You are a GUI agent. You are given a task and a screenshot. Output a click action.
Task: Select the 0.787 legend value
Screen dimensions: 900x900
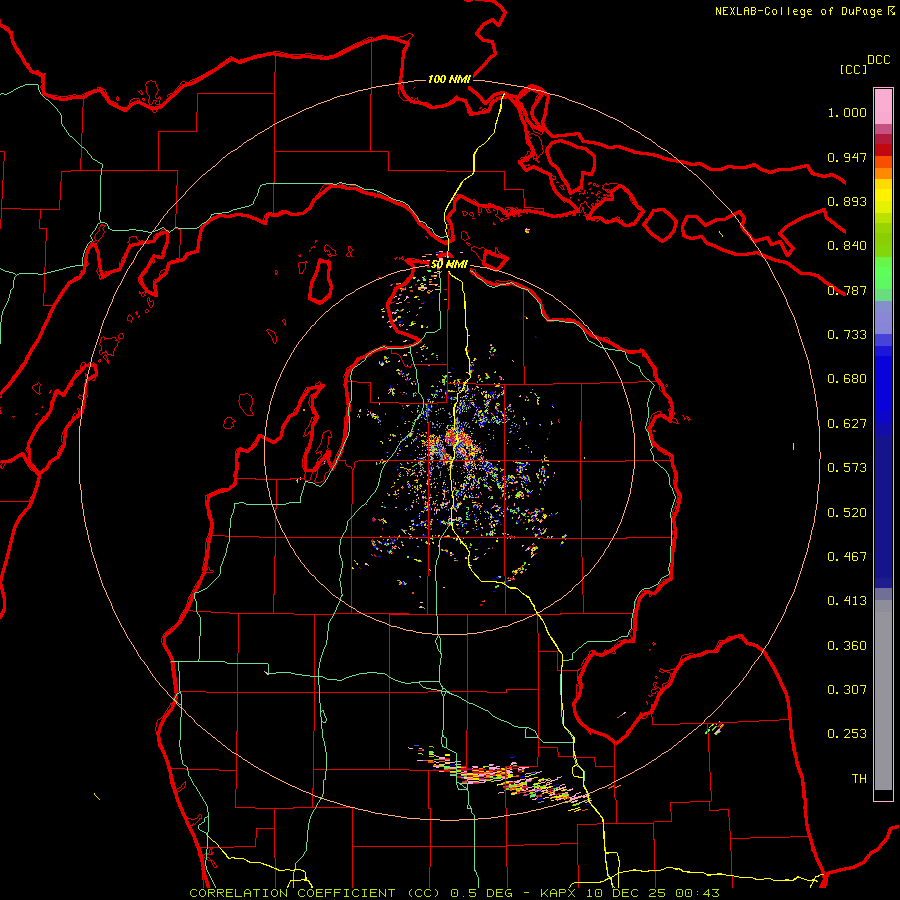point(847,290)
